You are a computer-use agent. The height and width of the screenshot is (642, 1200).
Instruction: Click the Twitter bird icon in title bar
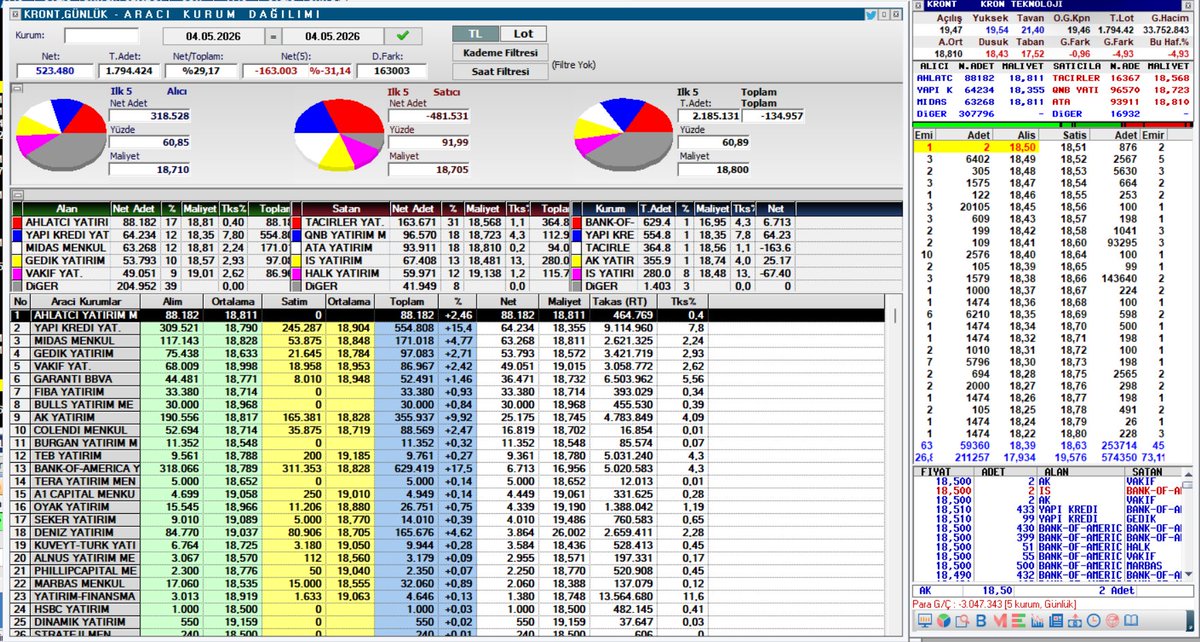(872, 14)
